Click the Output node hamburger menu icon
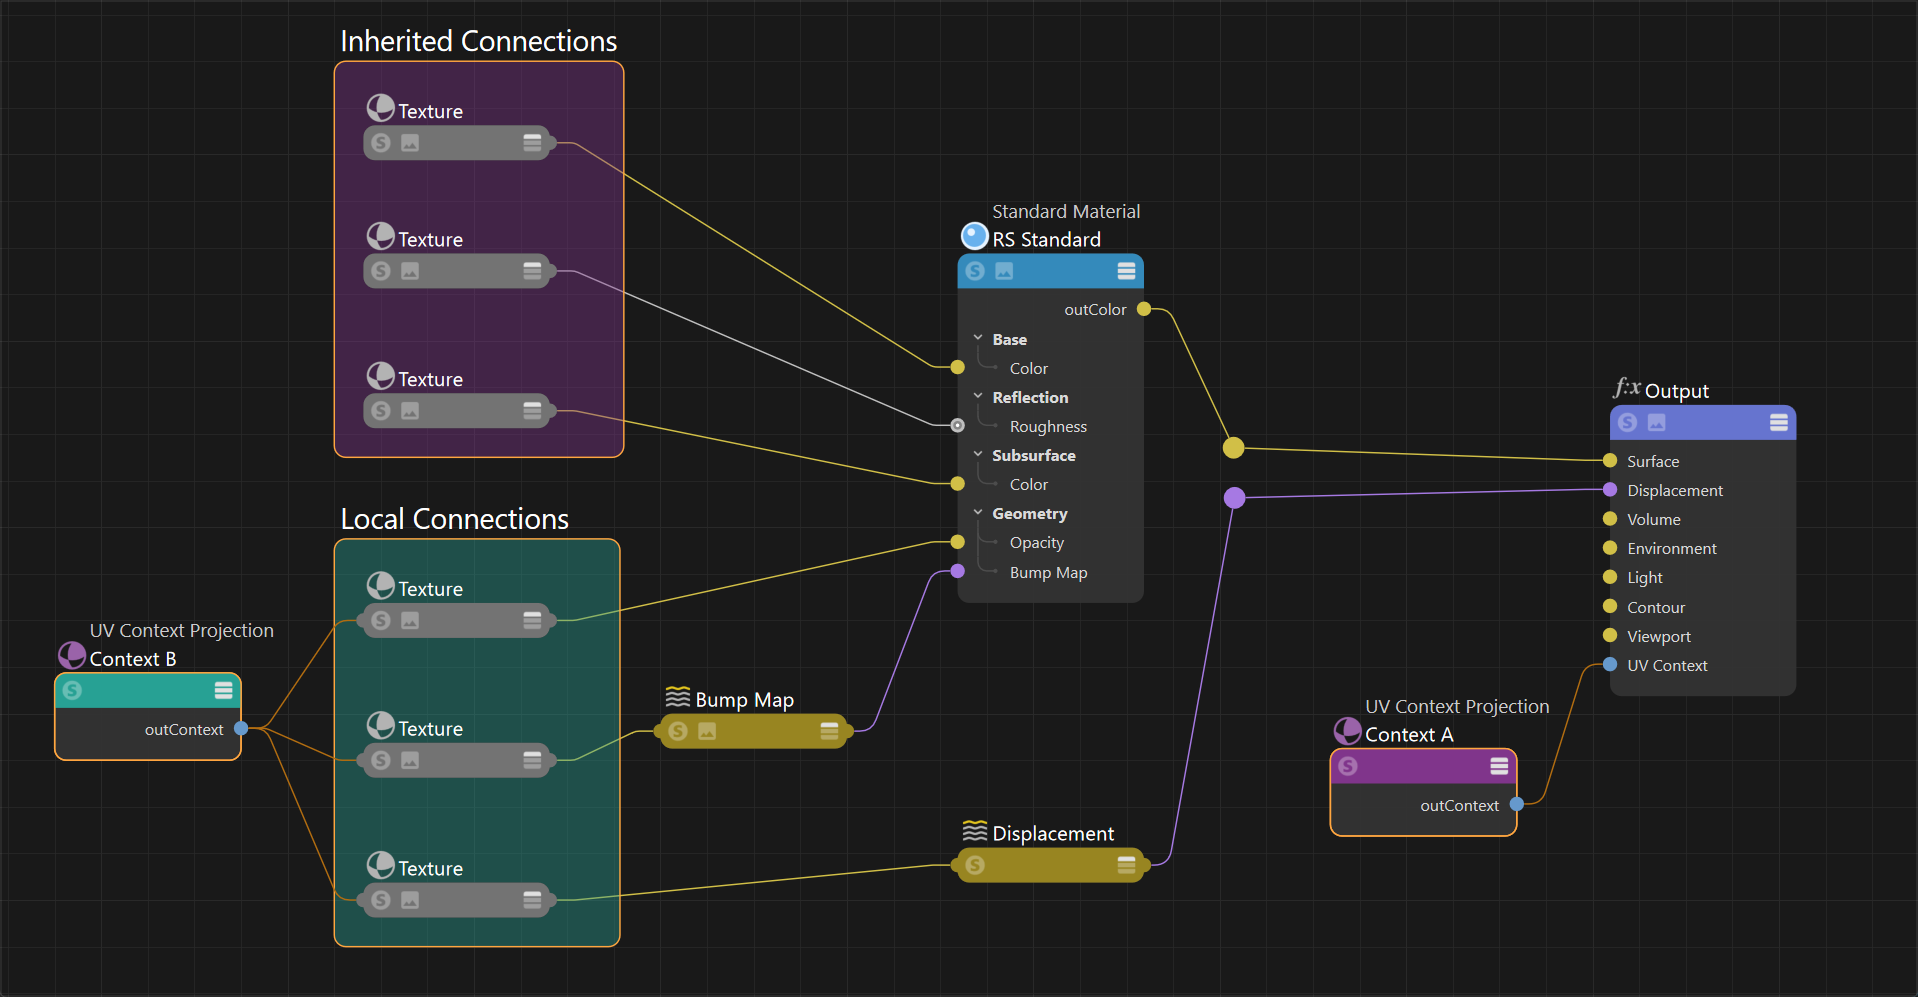Screen dimensions: 1918x997 coord(1779,422)
